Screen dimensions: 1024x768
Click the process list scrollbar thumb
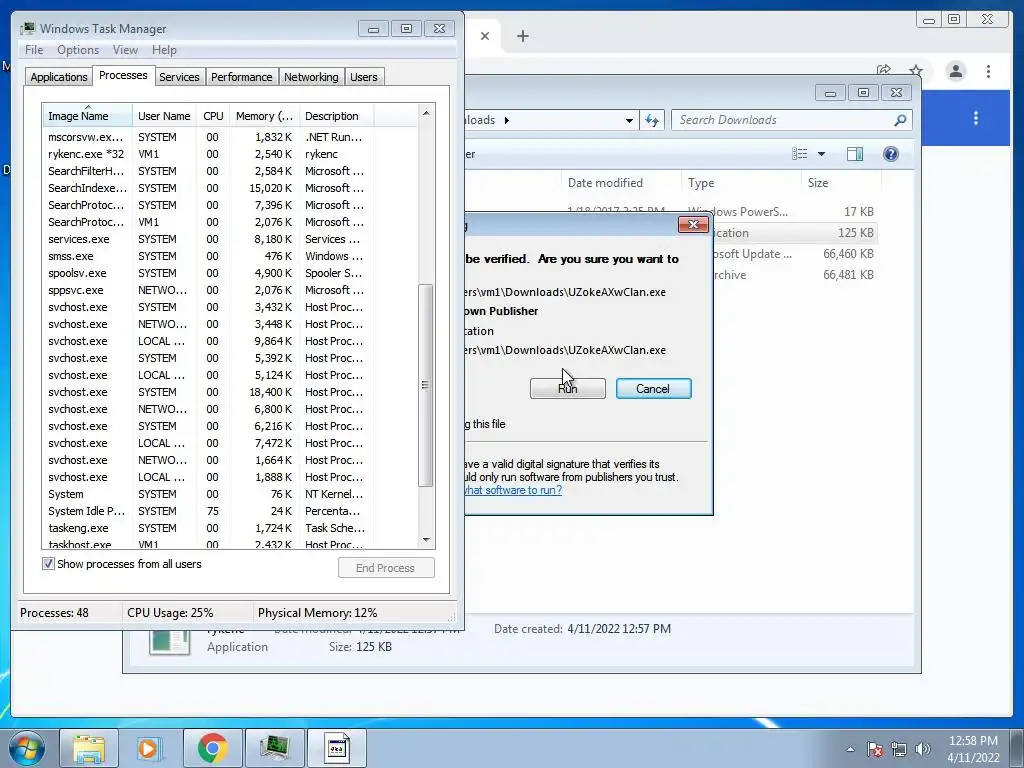coord(426,385)
